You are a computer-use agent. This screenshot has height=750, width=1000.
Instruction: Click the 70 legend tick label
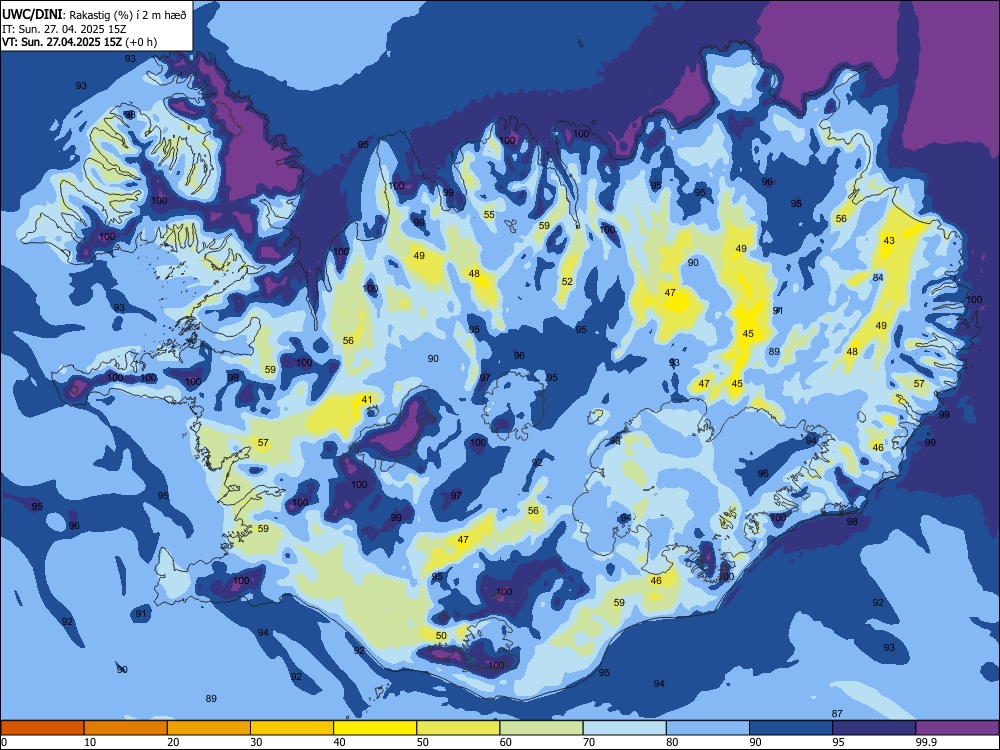pos(589,742)
